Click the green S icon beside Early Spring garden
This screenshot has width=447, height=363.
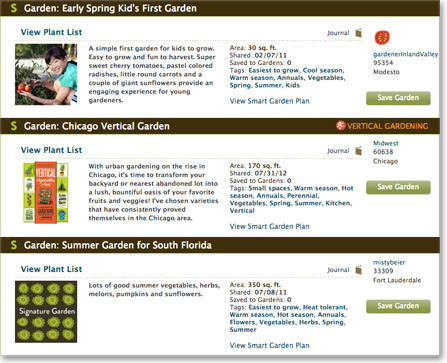coord(14,8)
